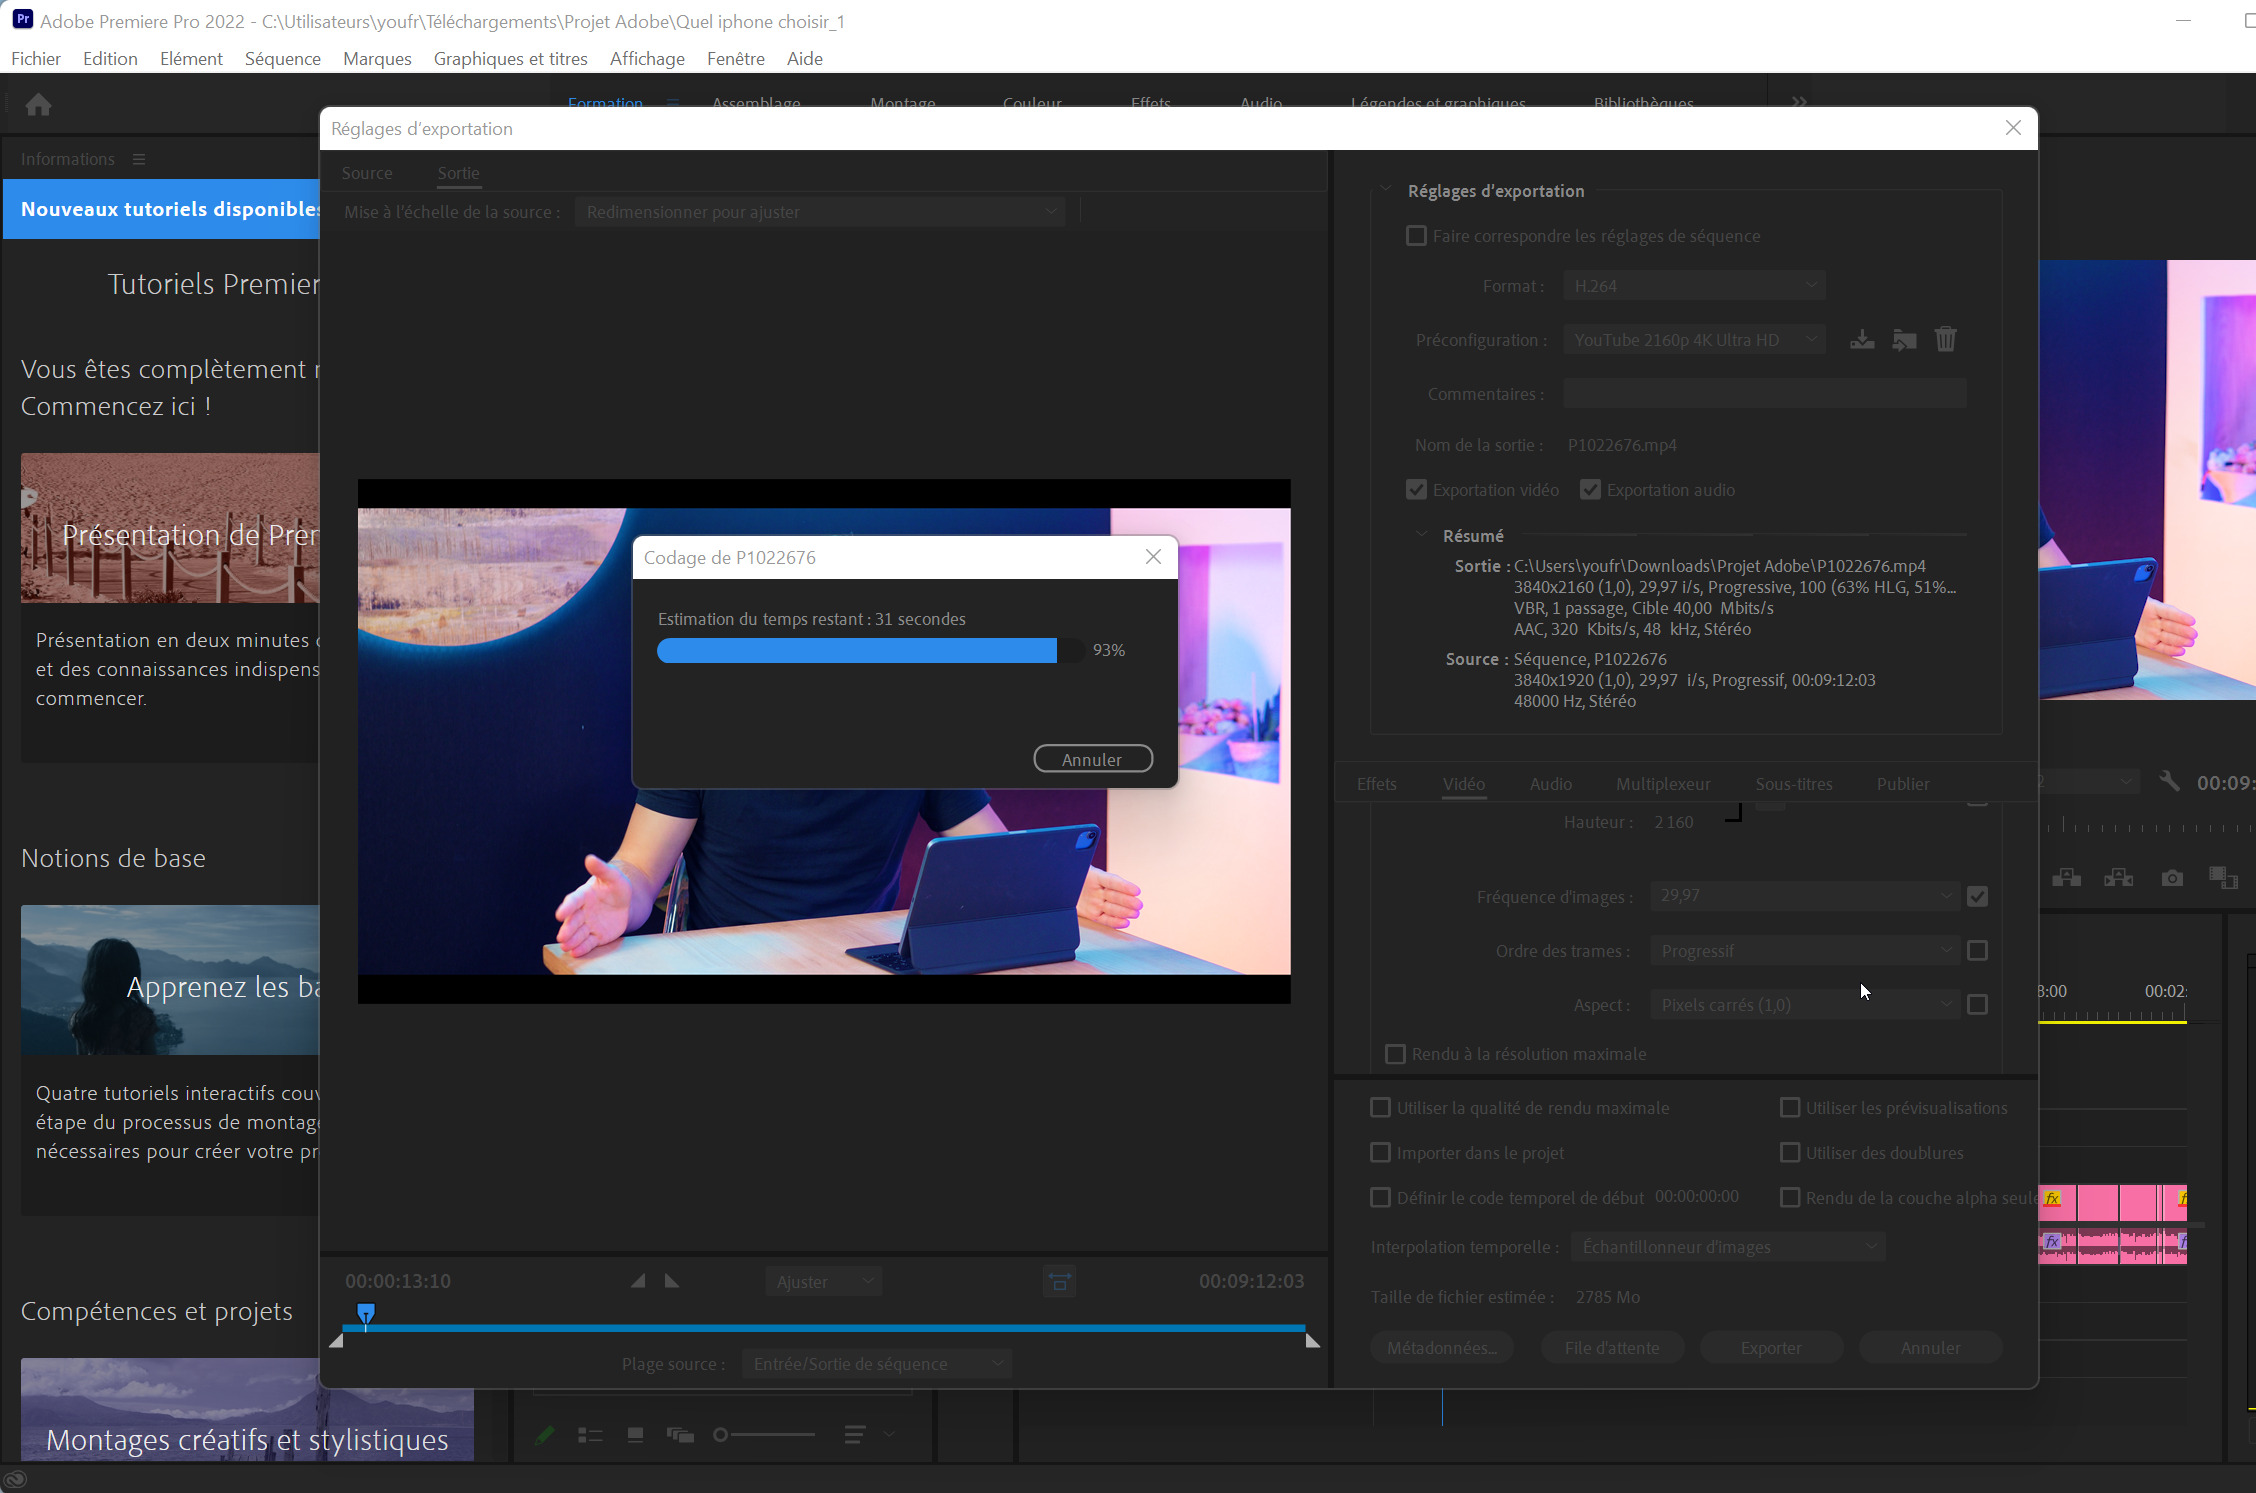Open the Aspect Pixels carrés dropdown
The width and height of the screenshot is (2256, 1493).
(x=1804, y=1004)
